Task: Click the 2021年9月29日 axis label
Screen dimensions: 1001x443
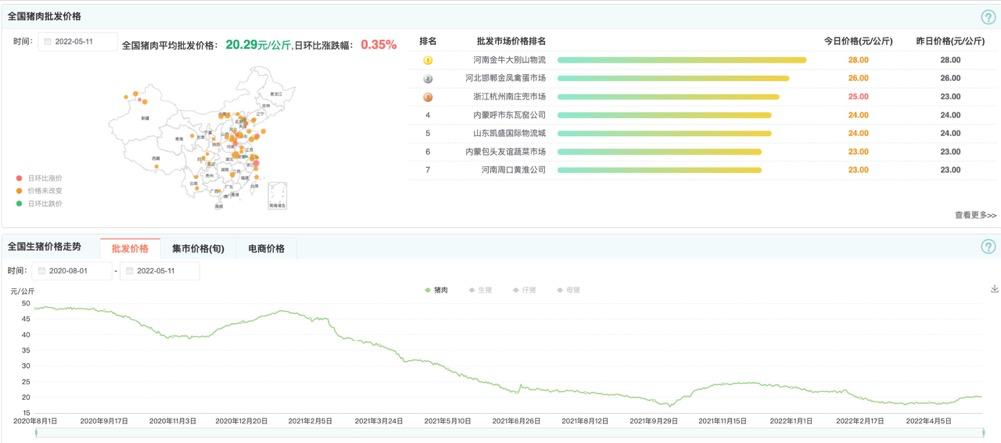Action: [x=652, y=421]
